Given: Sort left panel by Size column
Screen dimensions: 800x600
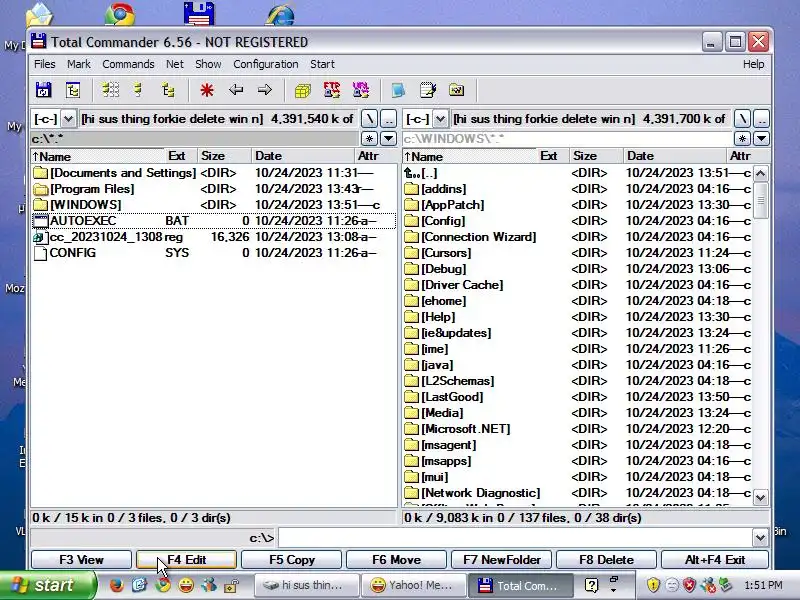Looking at the screenshot, I should click(x=224, y=156).
